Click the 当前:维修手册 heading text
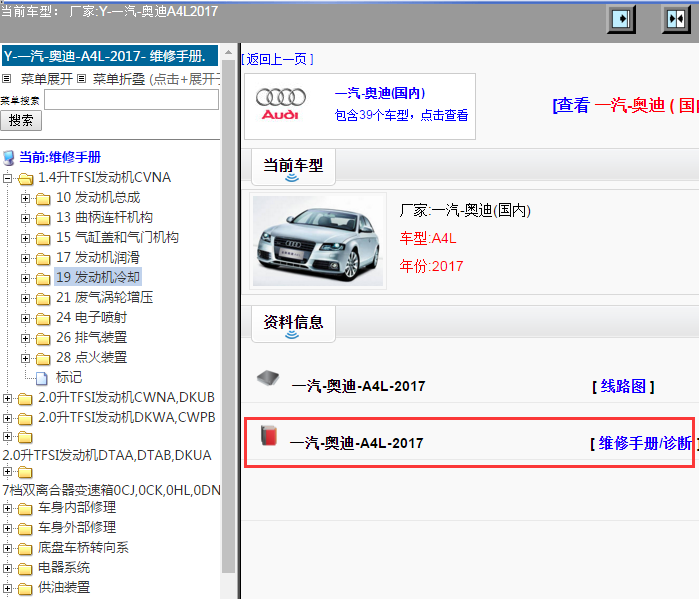The width and height of the screenshot is (699, 599). click(60, 157)
